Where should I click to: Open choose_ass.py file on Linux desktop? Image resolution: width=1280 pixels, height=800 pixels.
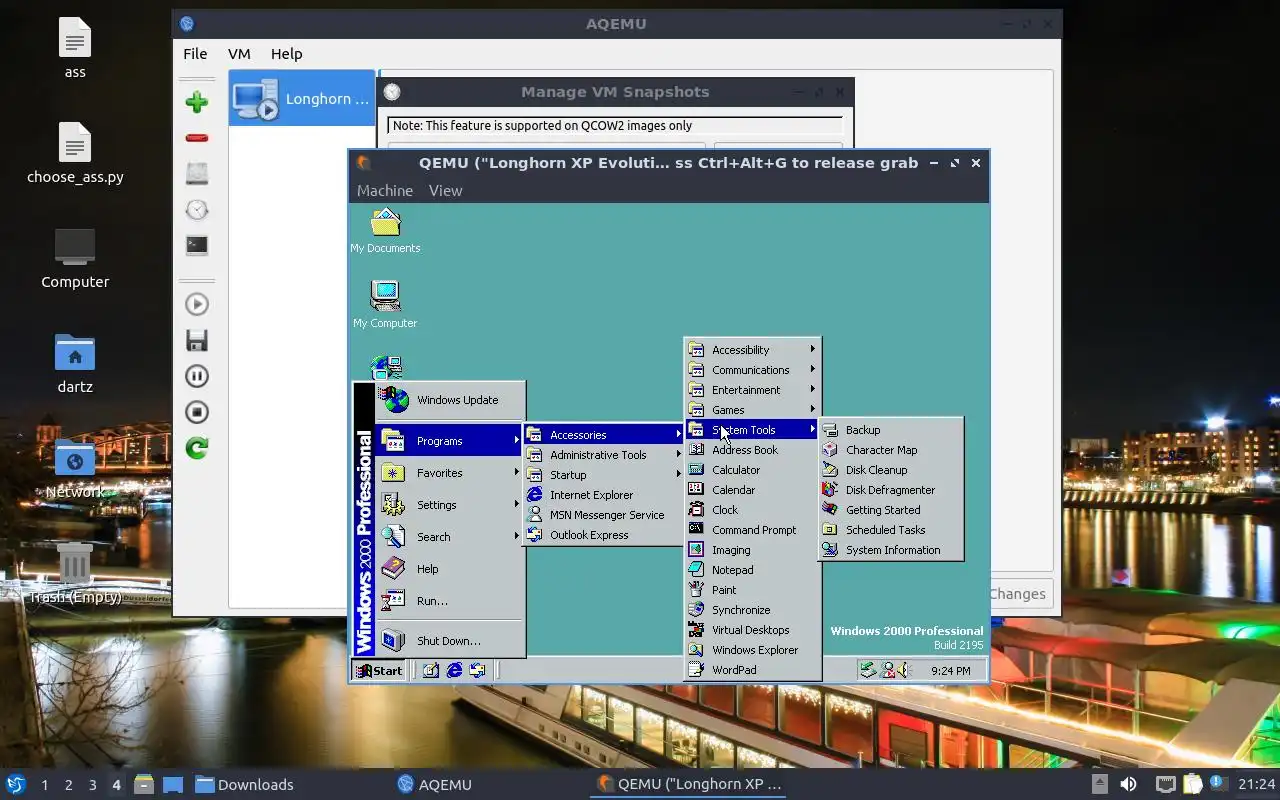pyautogui.click(x=75, y=154)
